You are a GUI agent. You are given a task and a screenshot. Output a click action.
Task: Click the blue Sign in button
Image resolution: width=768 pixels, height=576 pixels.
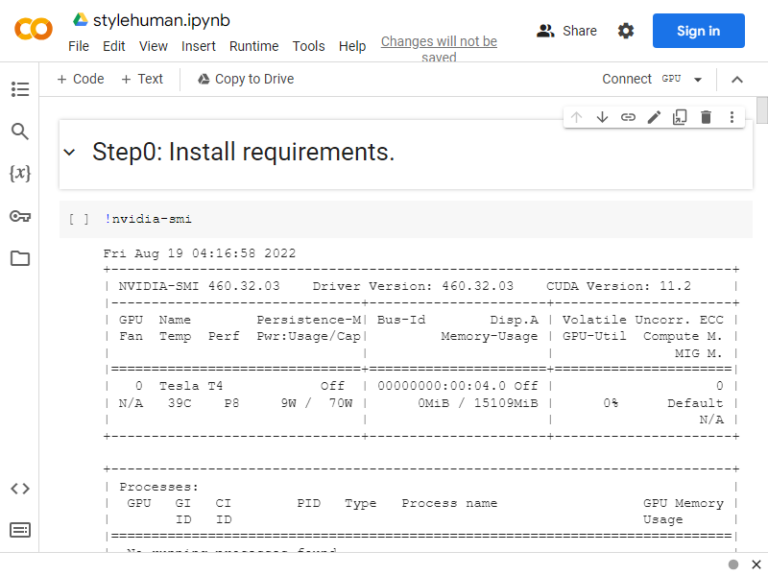[x=698, y=31]
